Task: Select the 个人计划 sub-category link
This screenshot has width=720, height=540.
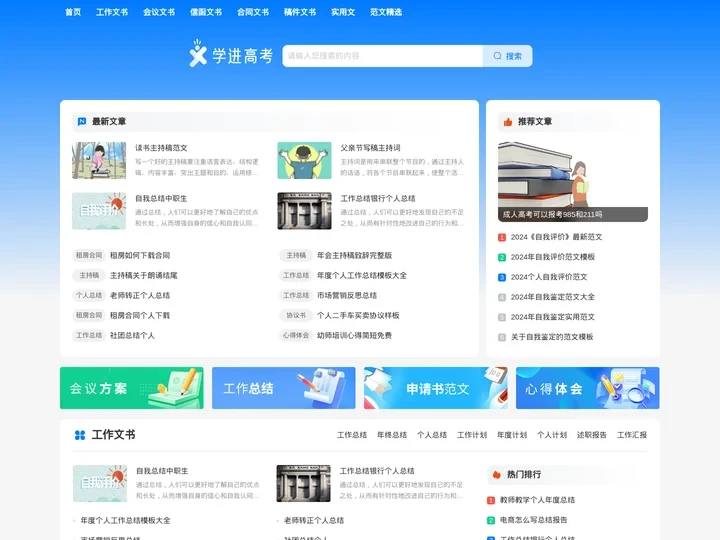Action: 552,435
